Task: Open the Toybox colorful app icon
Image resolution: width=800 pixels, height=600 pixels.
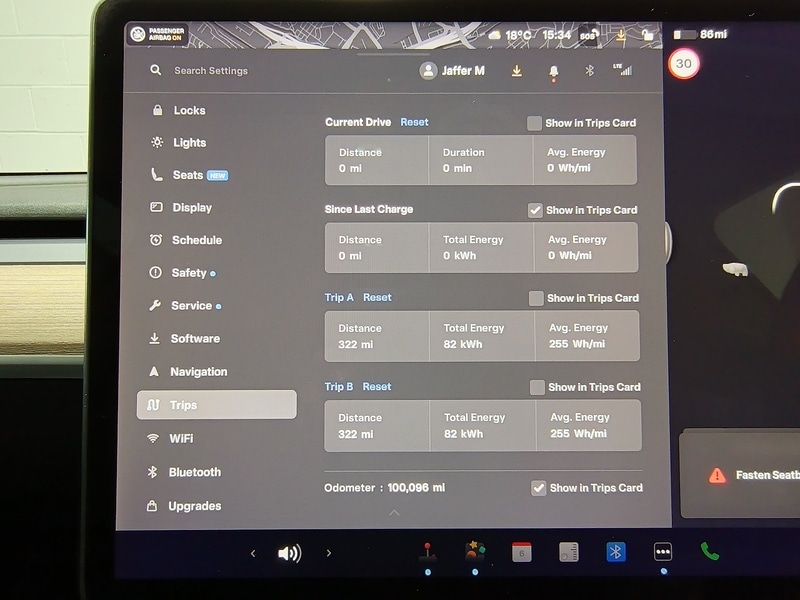Action: coord(474,551)
